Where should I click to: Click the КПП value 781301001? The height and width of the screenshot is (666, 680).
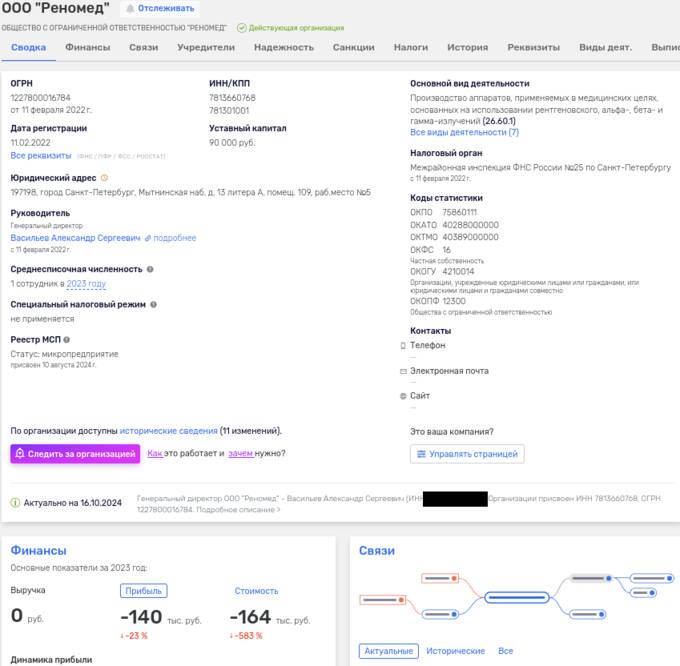(x=229, y=111)
